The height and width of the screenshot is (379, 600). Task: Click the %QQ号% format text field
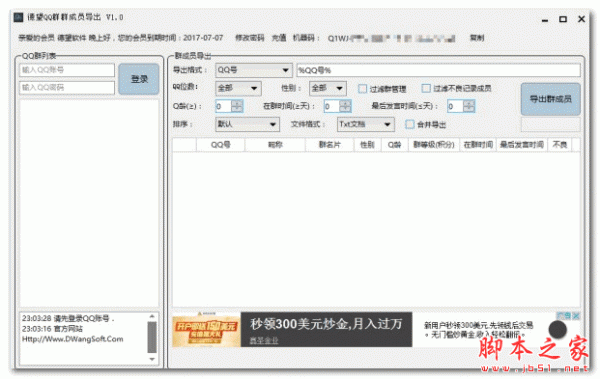tap(438, 70)
